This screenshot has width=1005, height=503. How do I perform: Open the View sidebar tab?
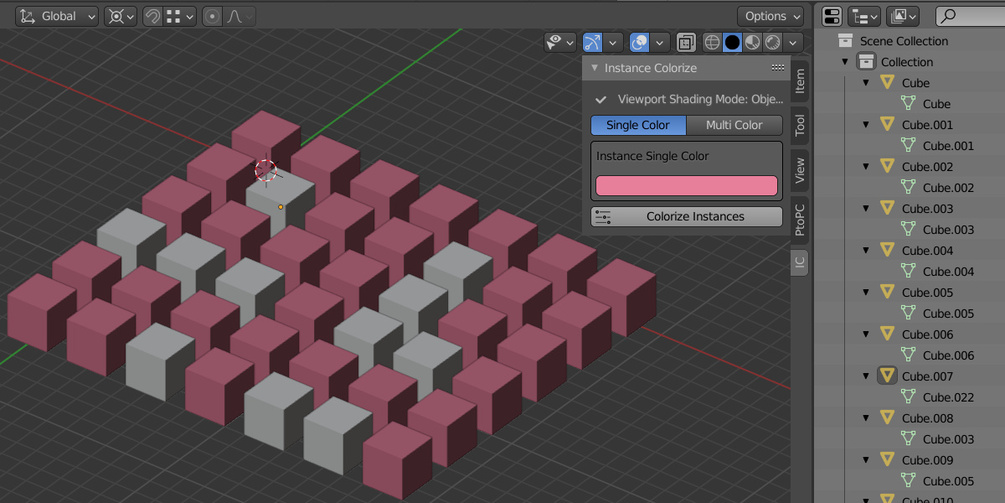click(x=800, y=170)
